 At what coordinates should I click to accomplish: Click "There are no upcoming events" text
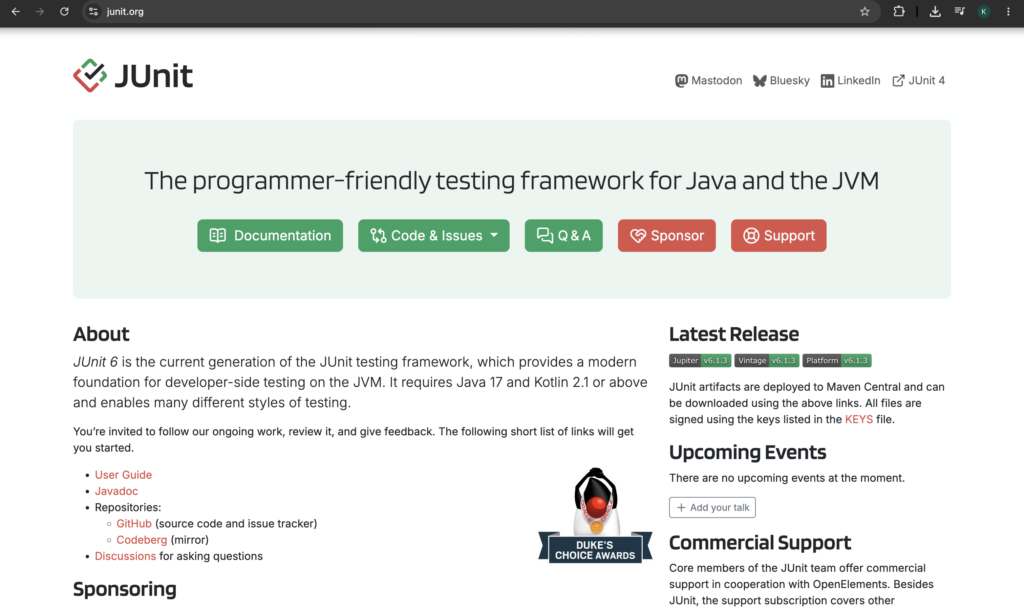pyautogui.click(x=786, y=478)
